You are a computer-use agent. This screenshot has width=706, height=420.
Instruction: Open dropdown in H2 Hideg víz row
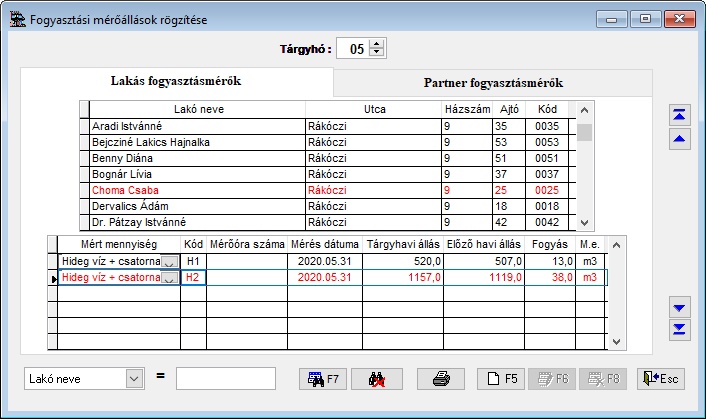click(170, 279)
